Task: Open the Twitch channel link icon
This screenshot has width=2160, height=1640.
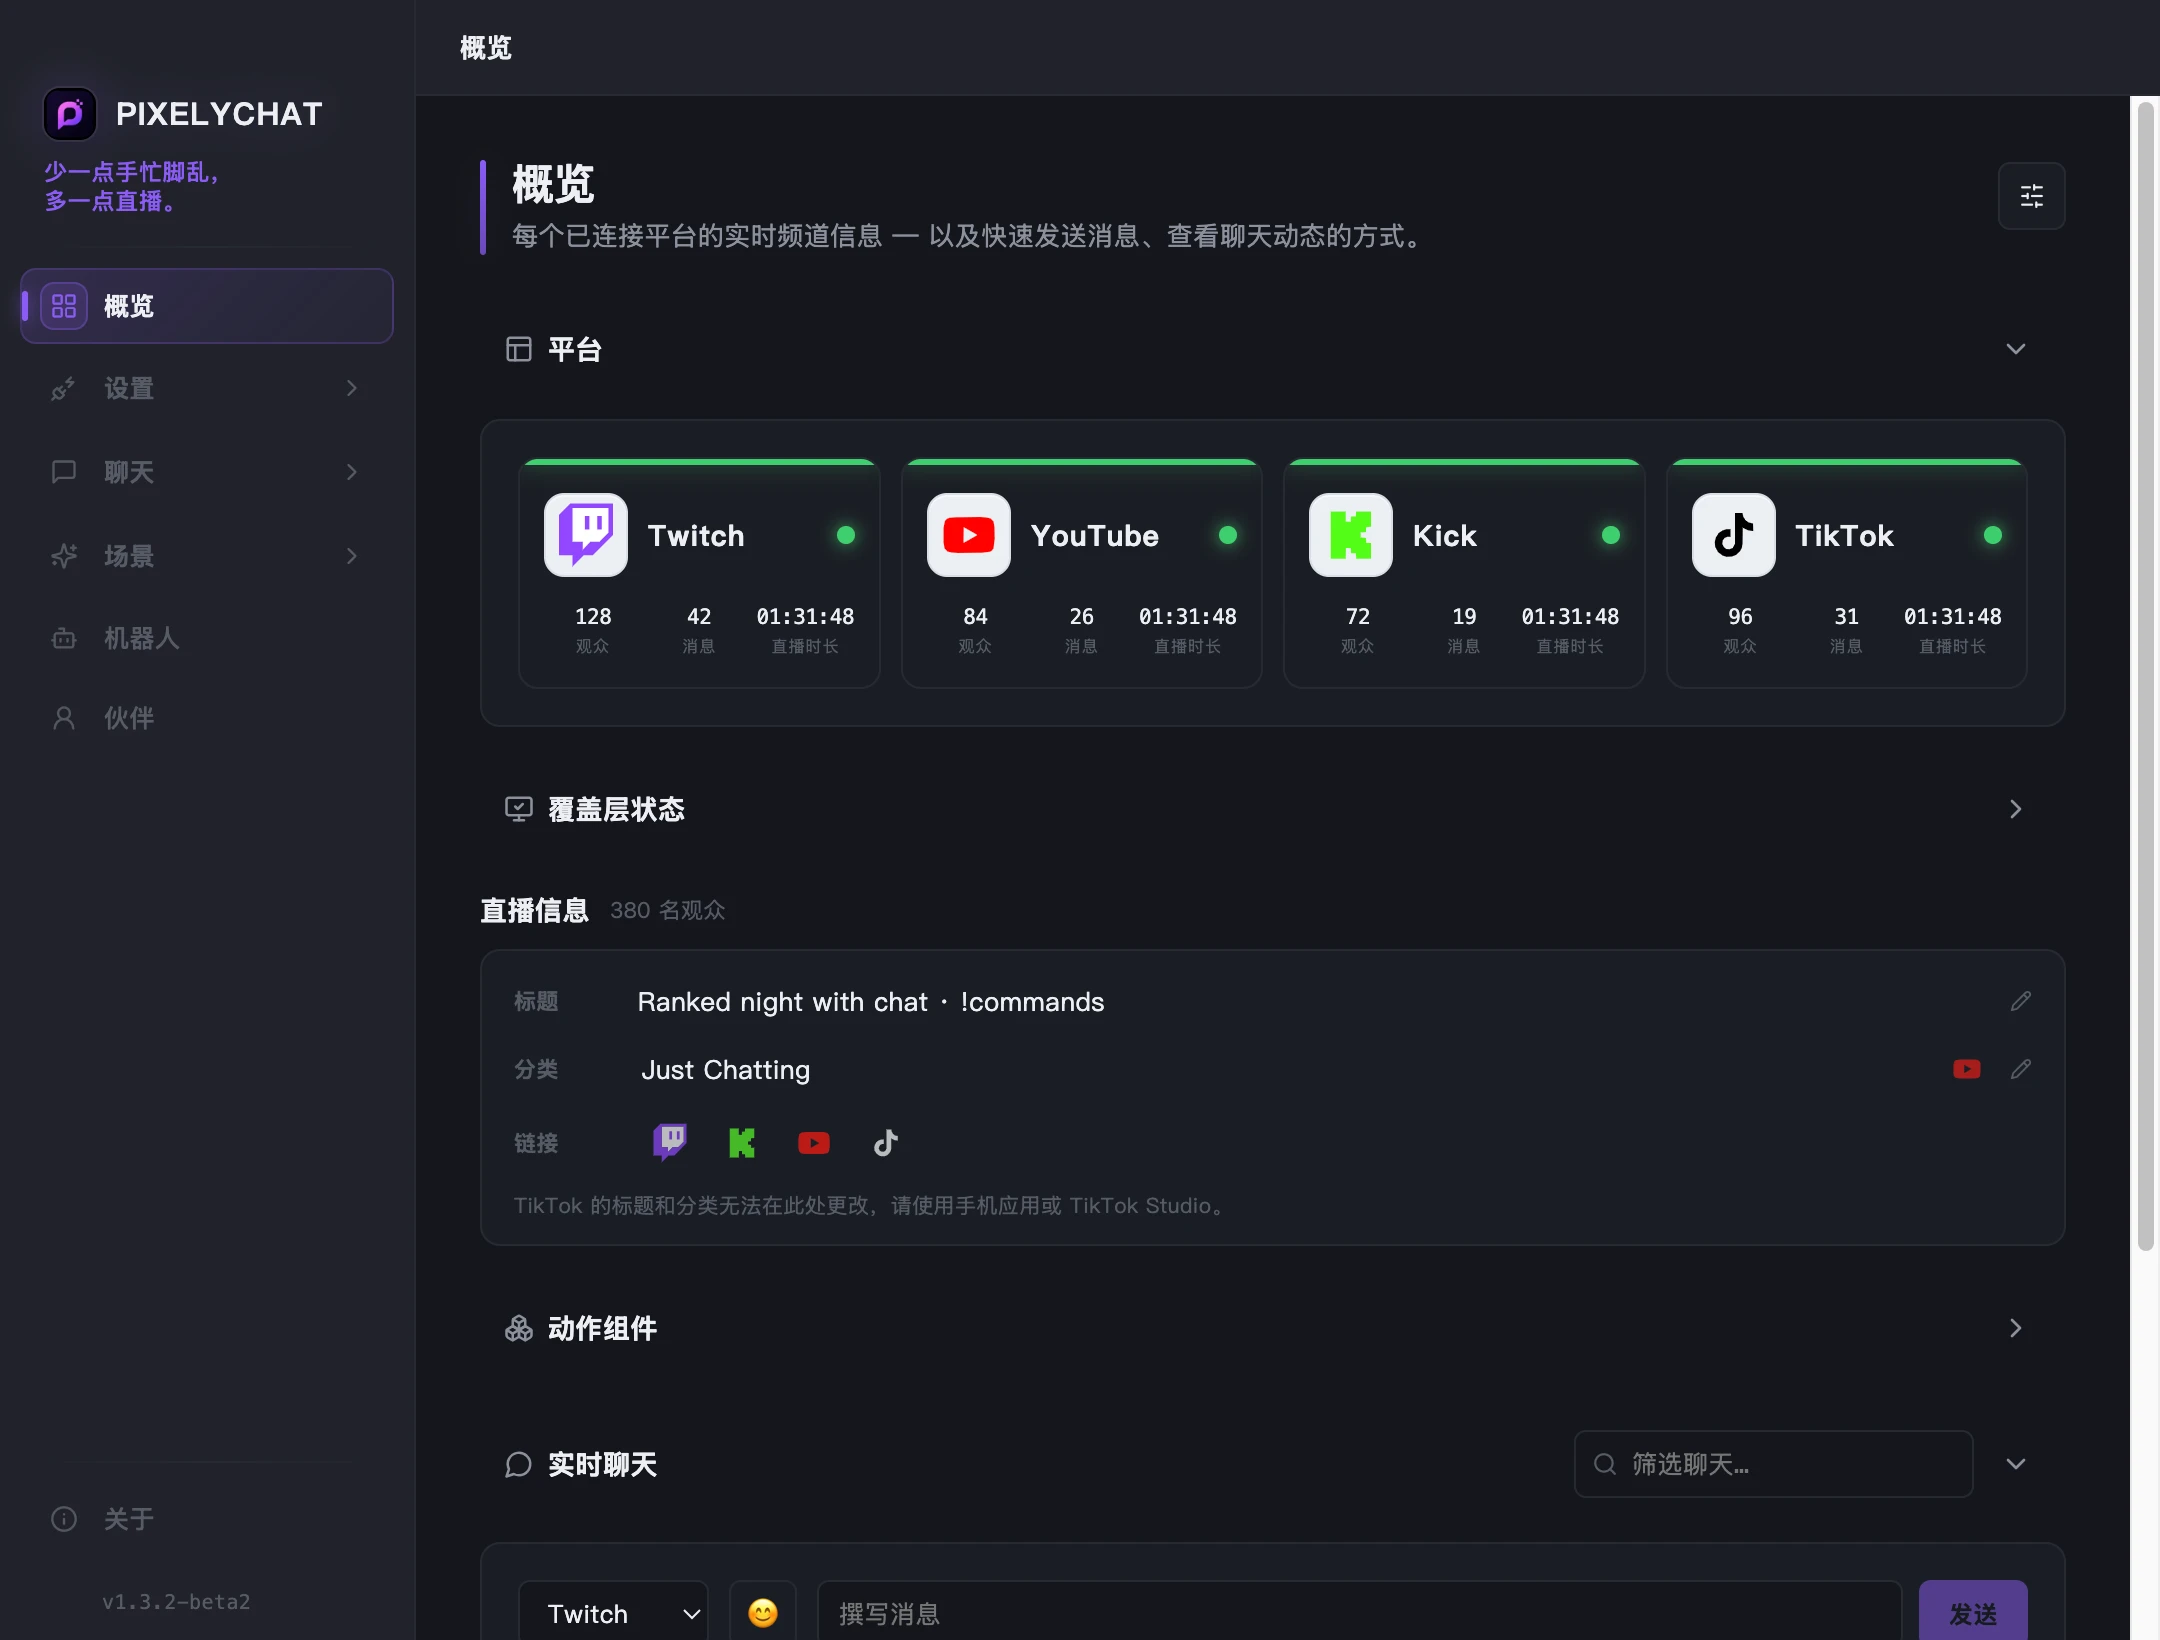Action: coord(670,1142)
